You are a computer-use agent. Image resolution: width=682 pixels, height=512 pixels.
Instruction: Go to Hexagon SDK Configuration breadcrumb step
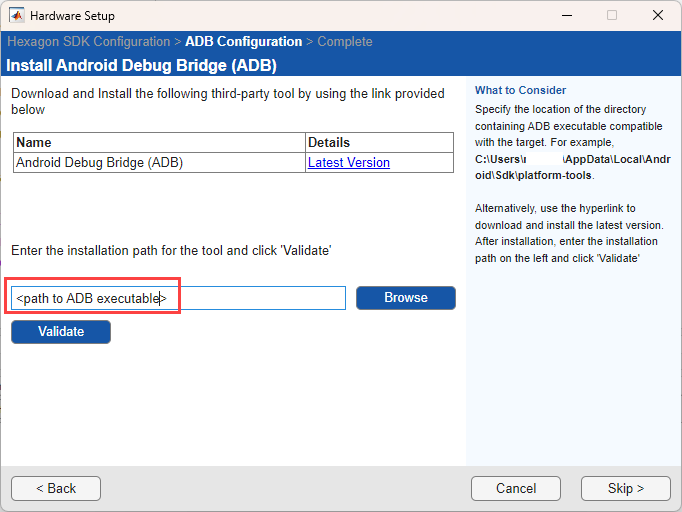pos(88,42)
